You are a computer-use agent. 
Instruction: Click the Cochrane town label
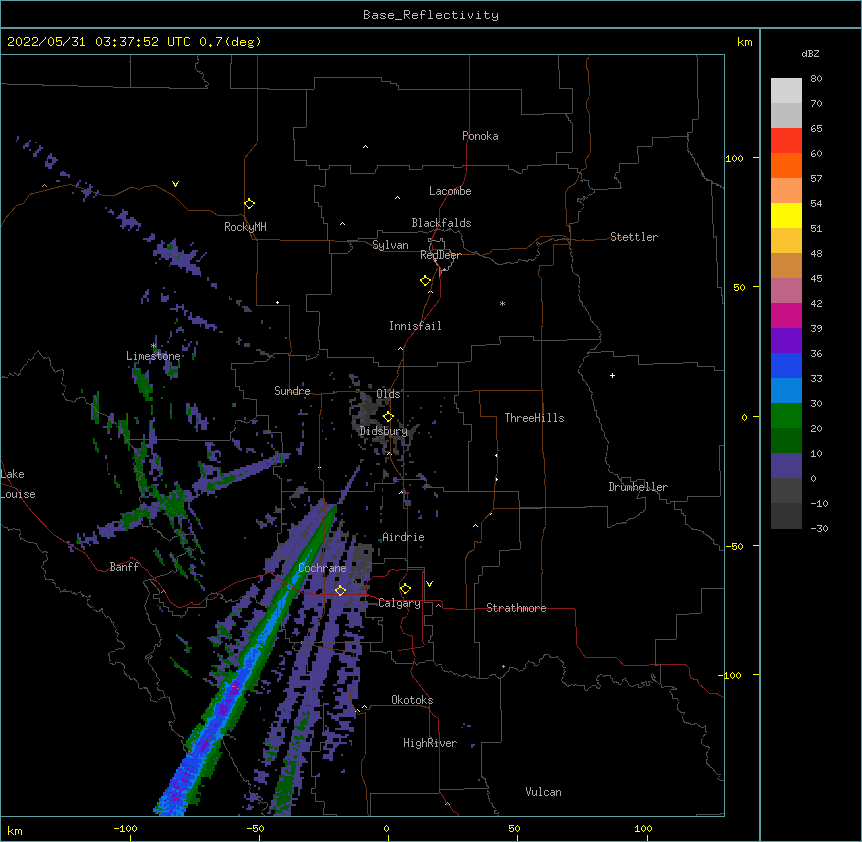(322, 568)
